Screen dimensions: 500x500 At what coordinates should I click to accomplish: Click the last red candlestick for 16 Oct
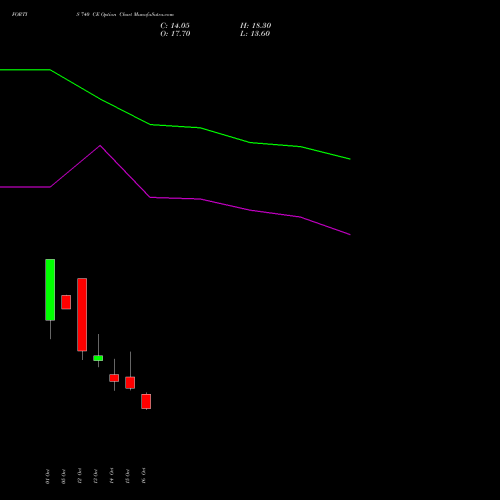click(x=146, y=401)
